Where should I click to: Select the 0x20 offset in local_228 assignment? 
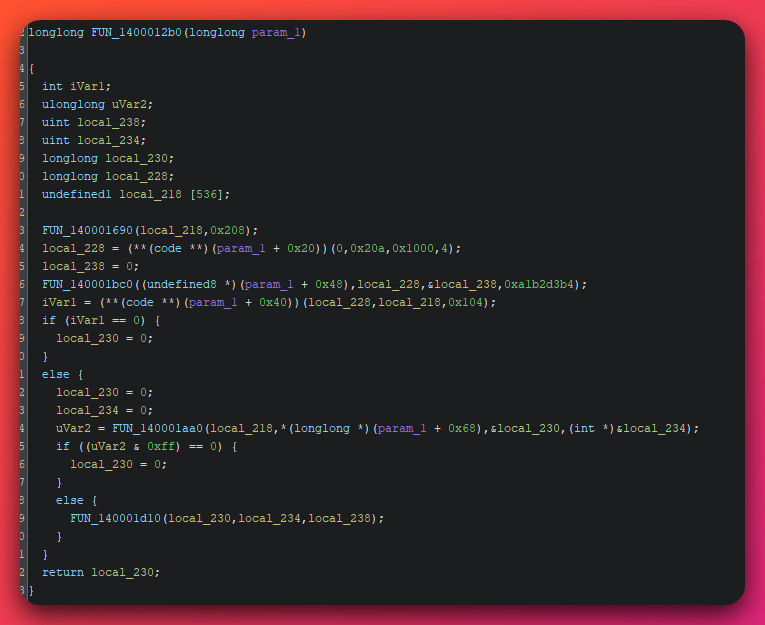tap(301, 248)
